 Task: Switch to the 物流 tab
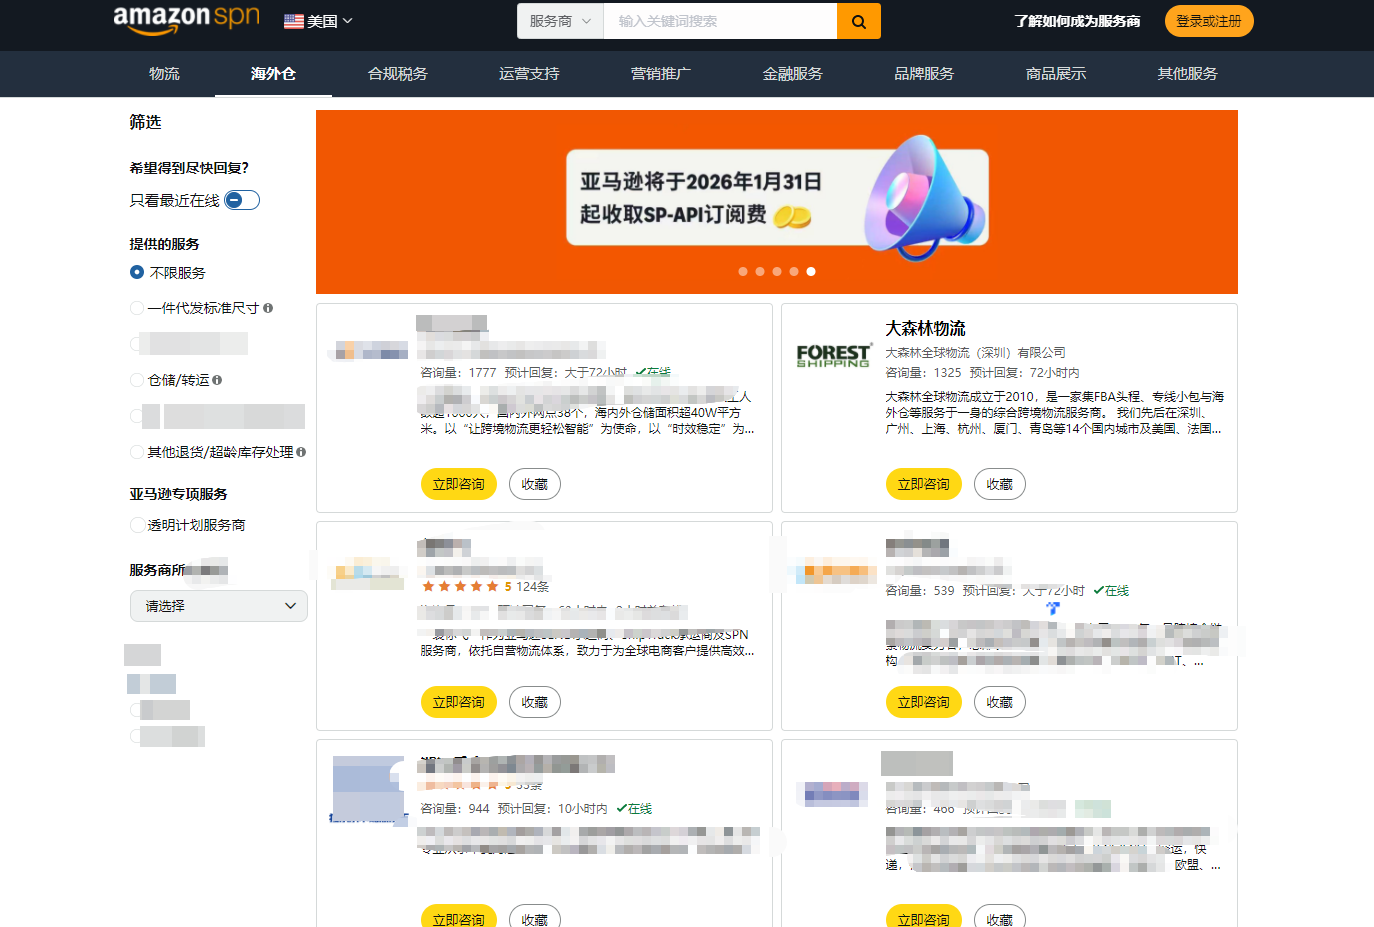click(164, 74)
